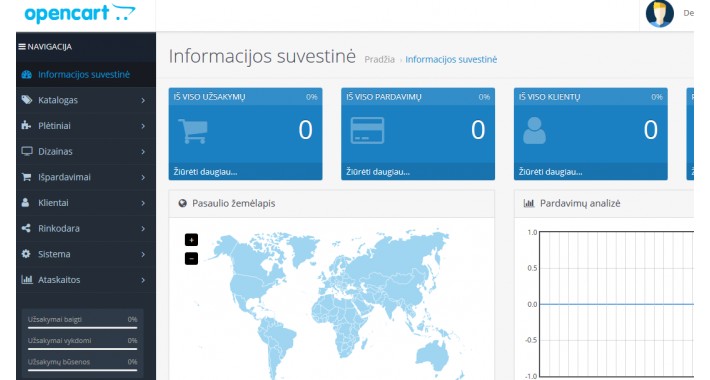Click the 0 value in Iš viso pardavimų tile
Screen dimensions: 710x380
478,130
